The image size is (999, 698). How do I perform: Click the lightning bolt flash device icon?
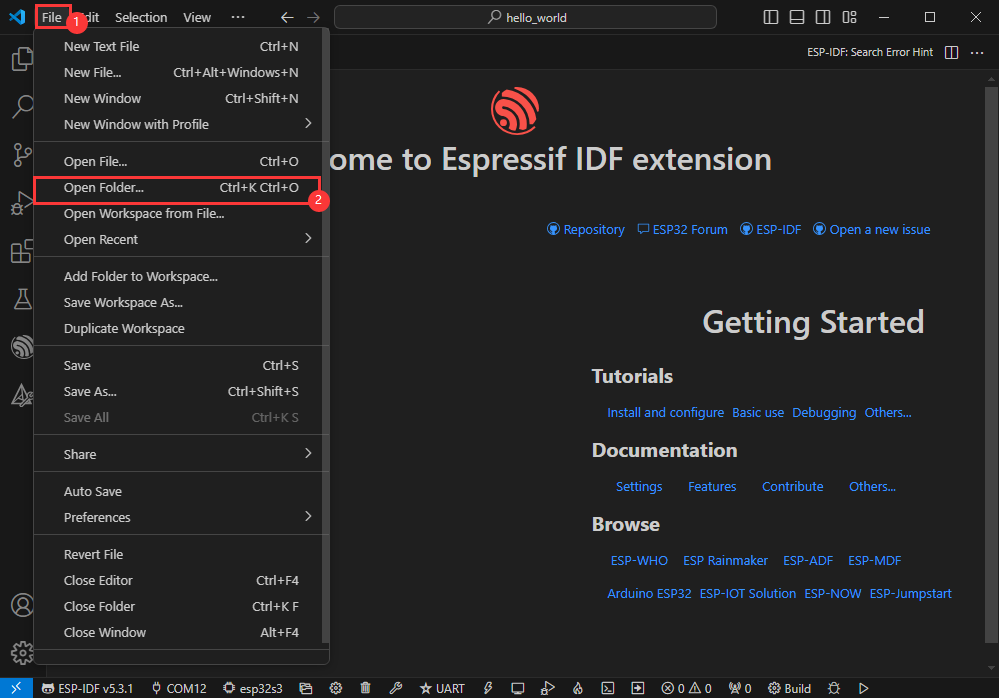tap(488, 688)
